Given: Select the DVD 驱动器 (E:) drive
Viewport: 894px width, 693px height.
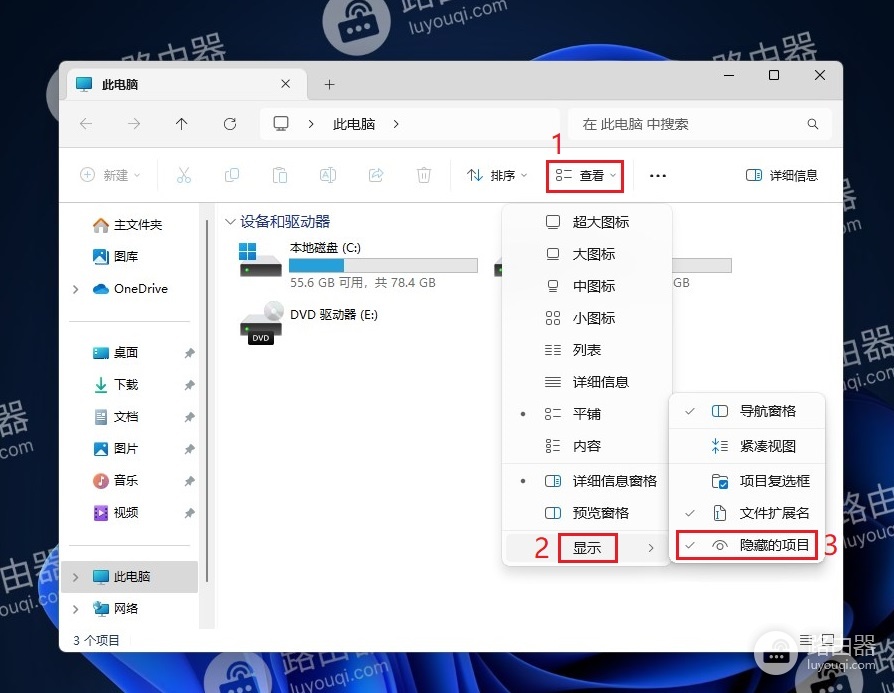Looking at the screenshot, I should 308,323.
